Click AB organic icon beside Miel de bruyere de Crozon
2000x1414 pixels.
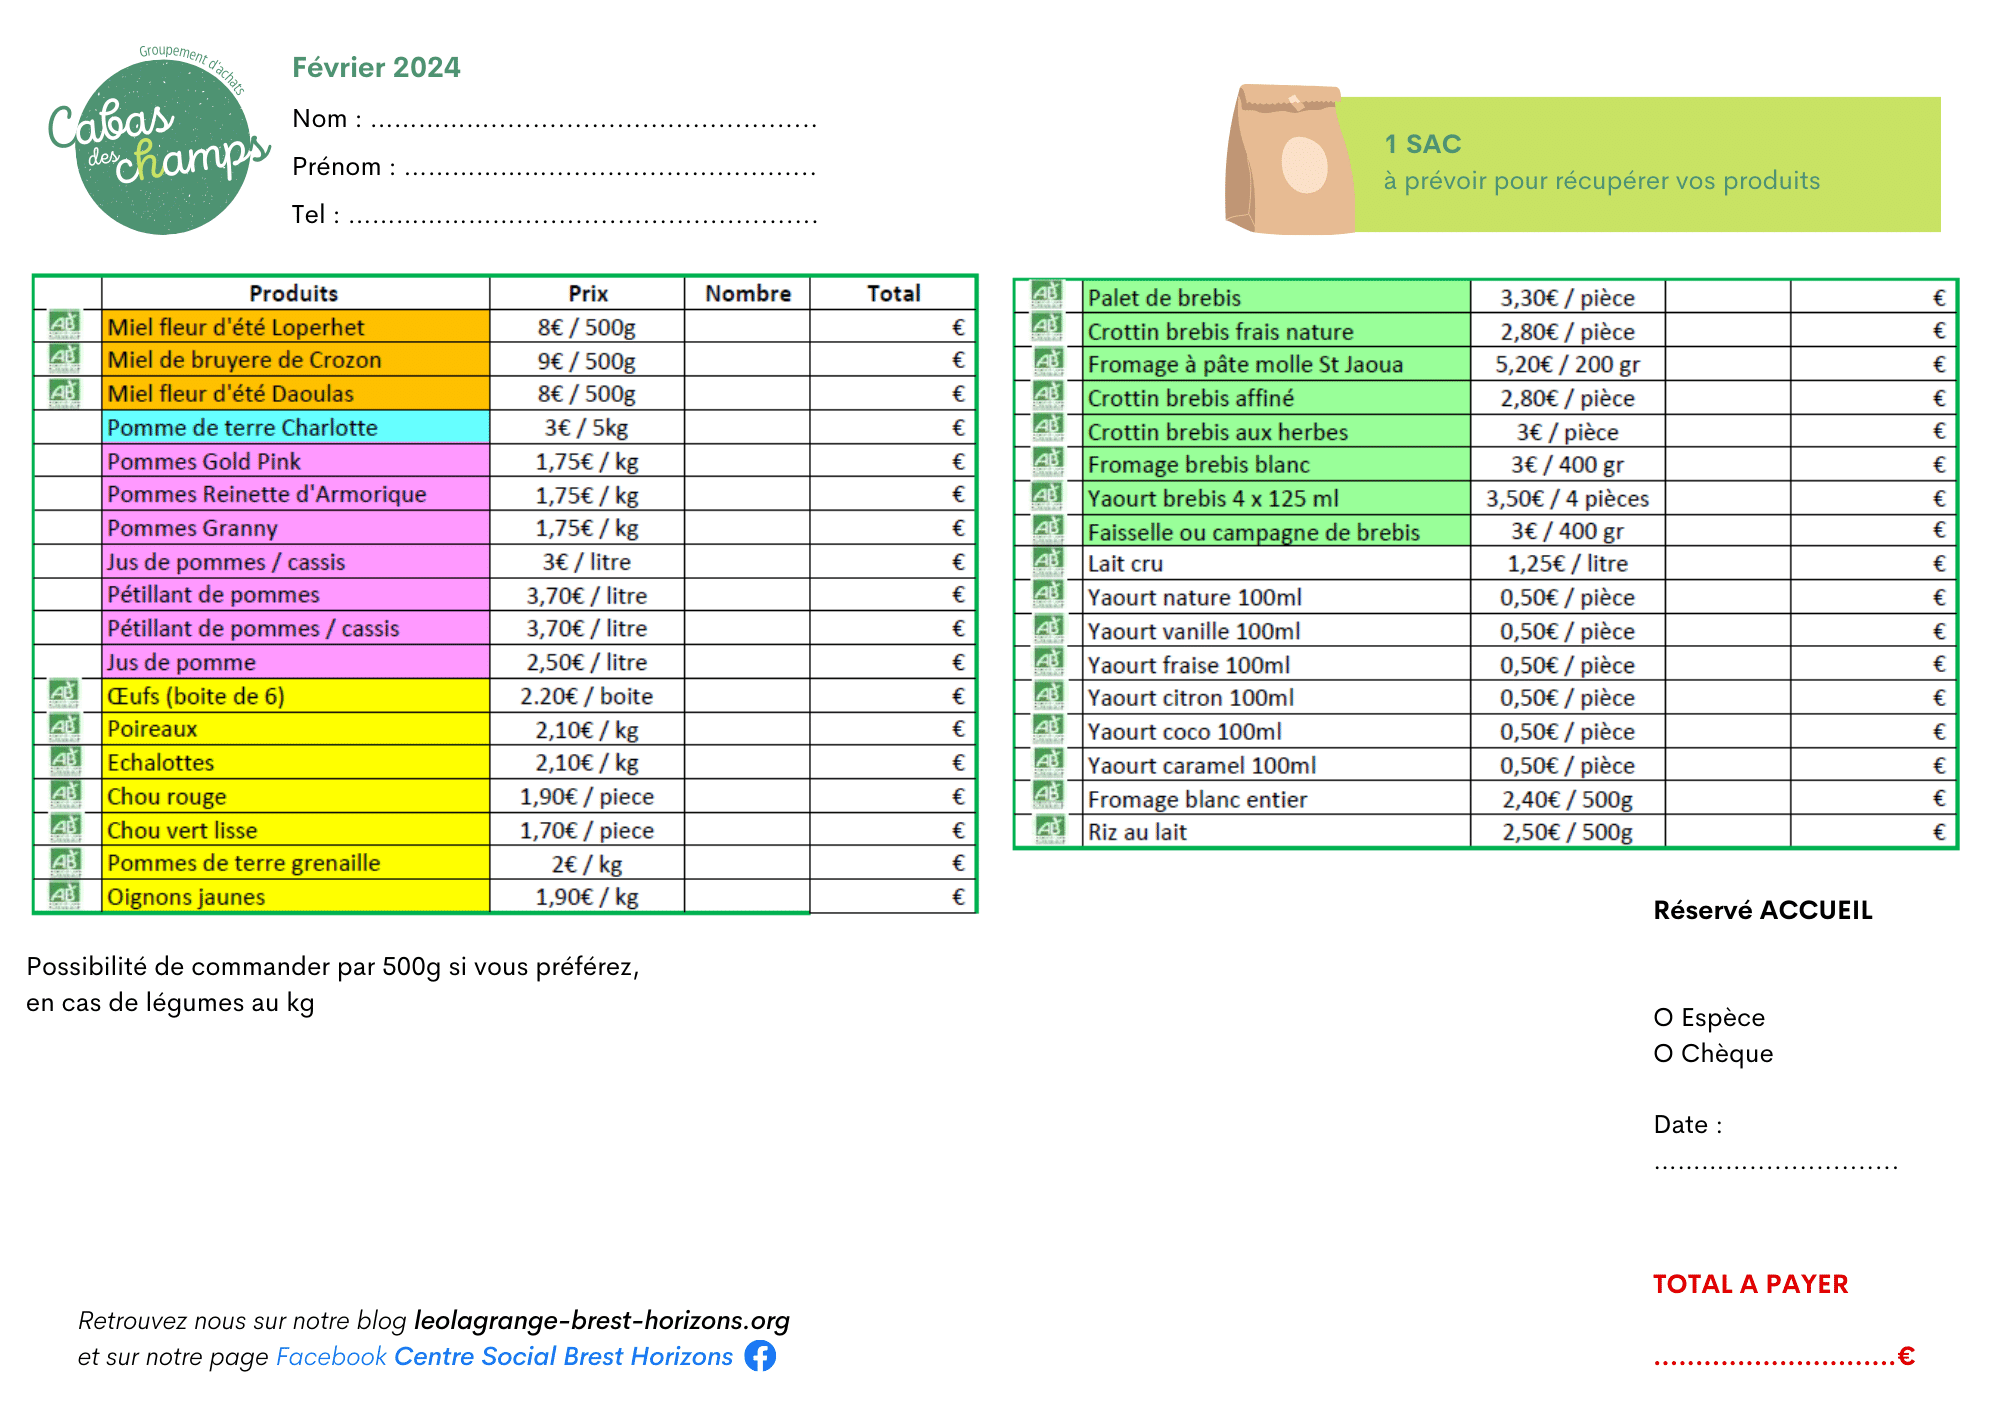coord(65,358)
